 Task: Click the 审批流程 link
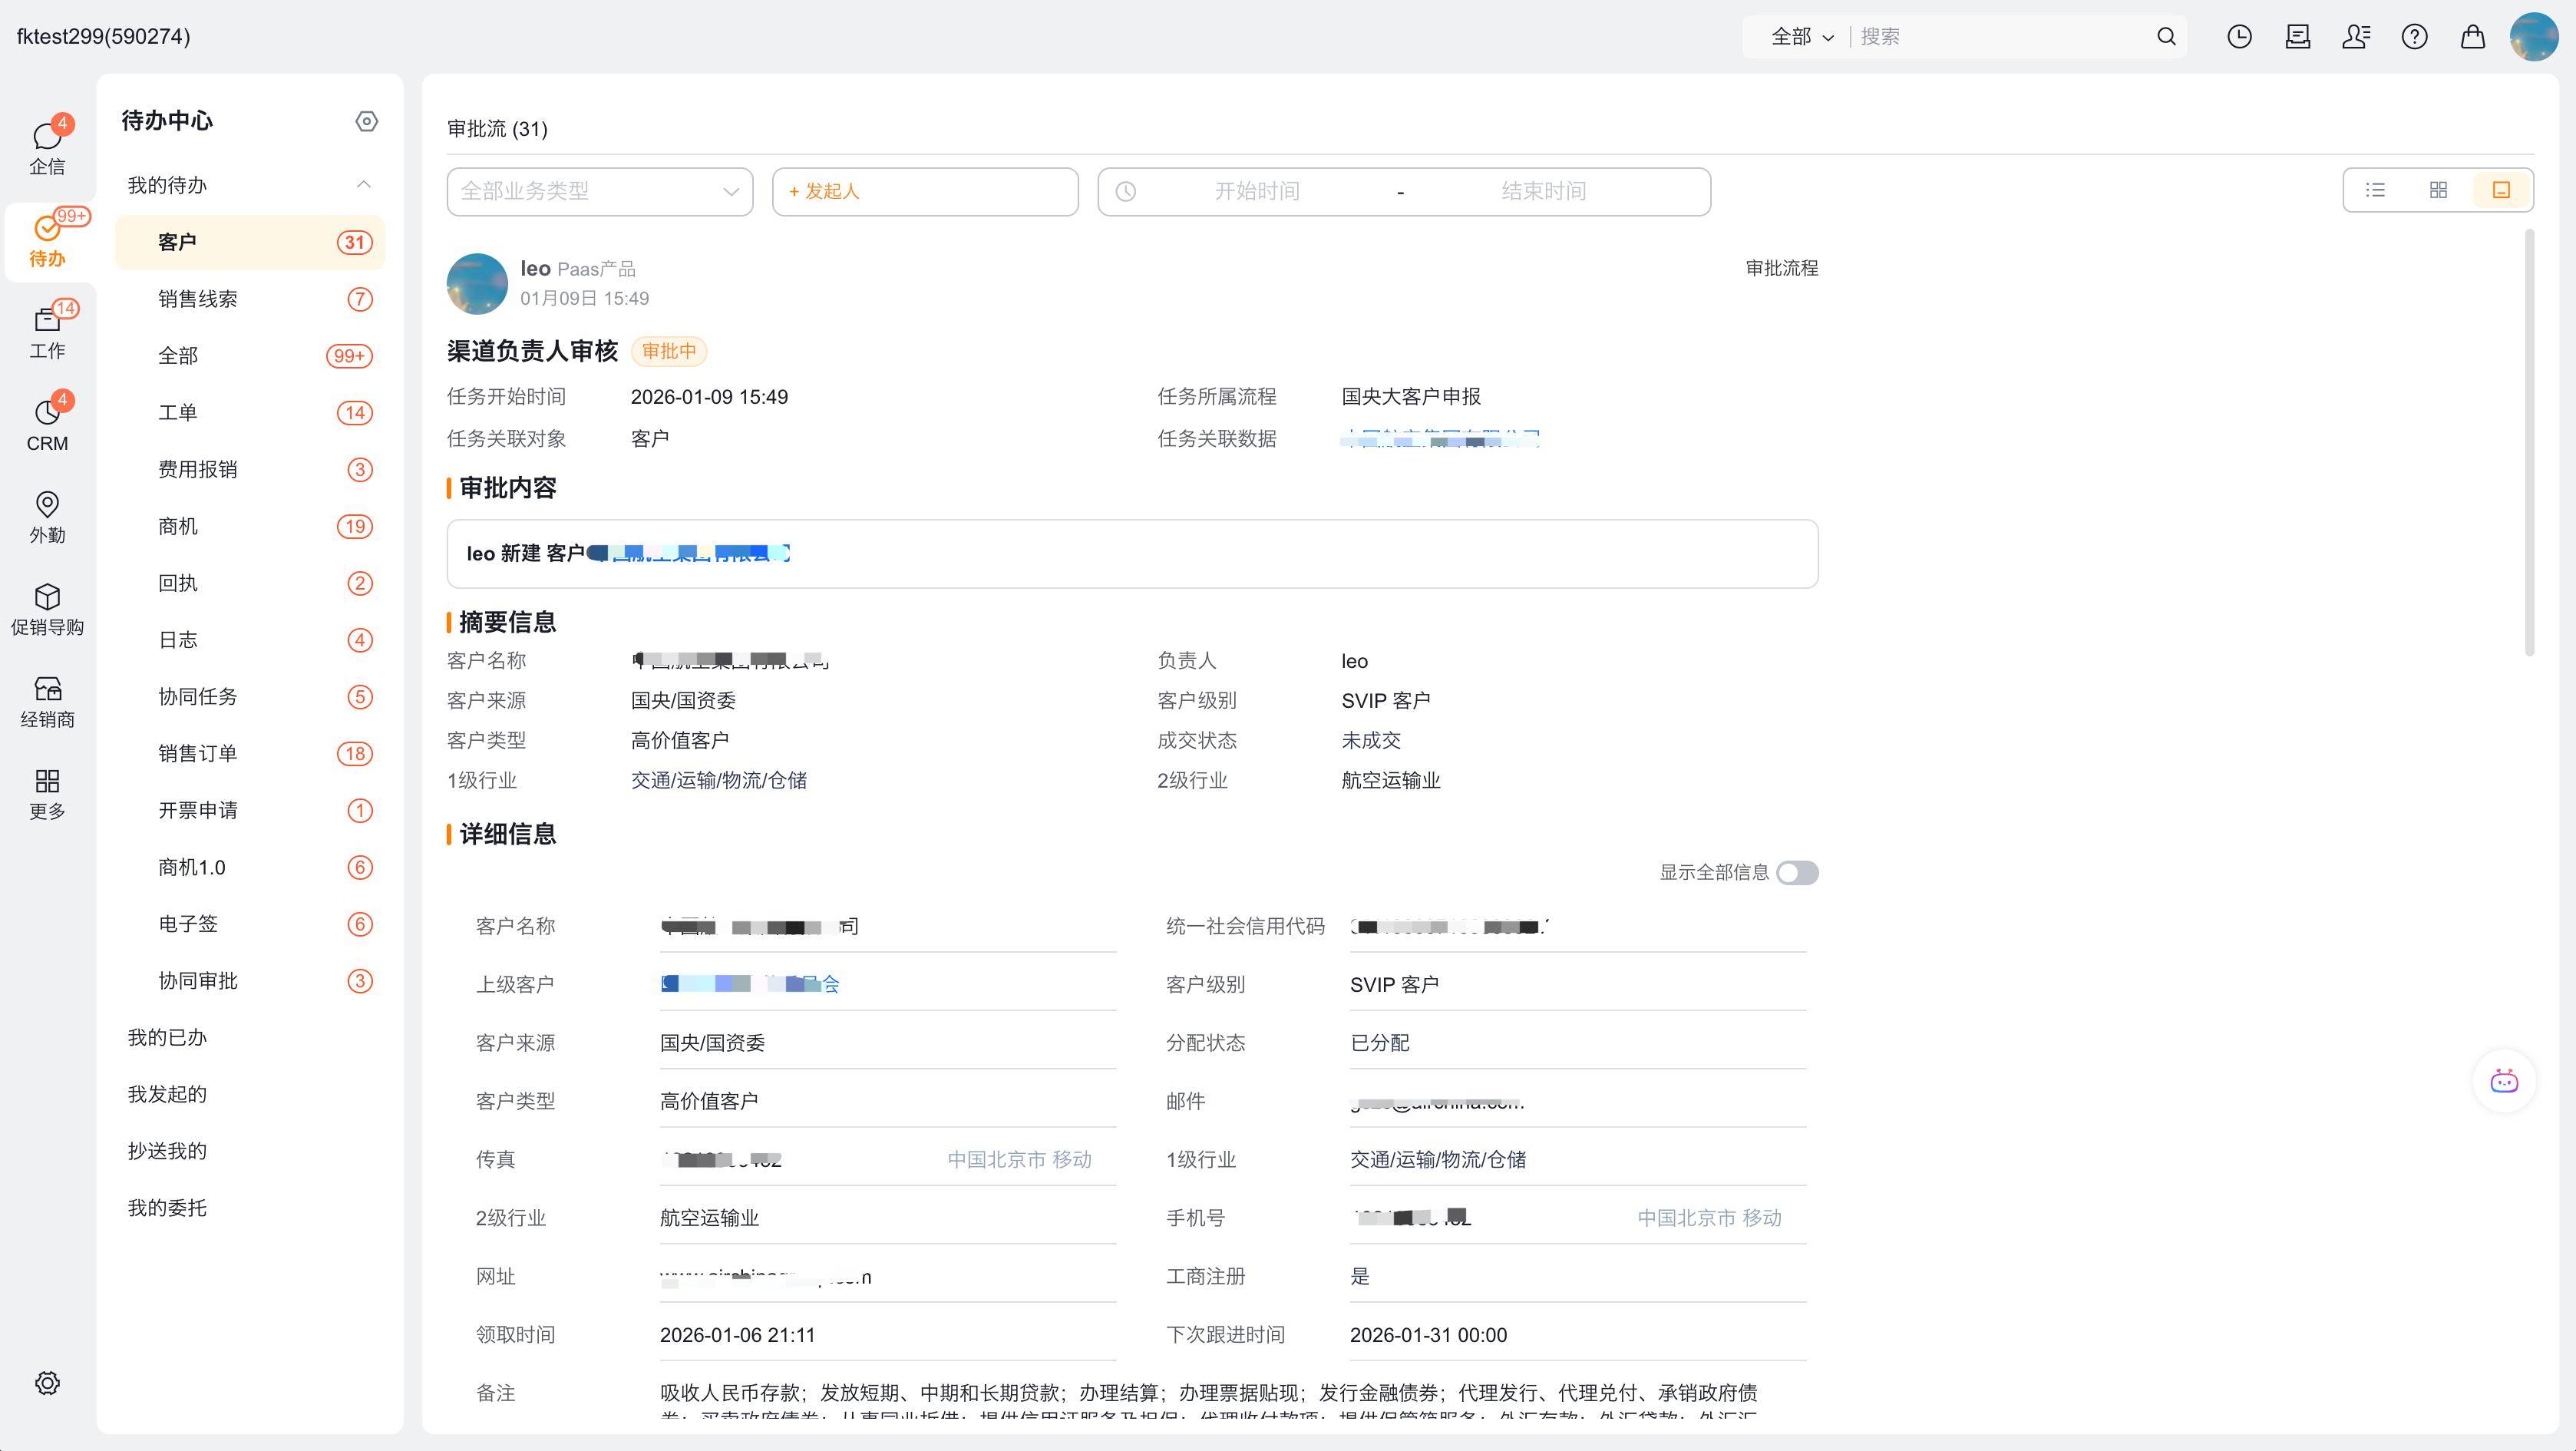click(x=1781, y=268)
